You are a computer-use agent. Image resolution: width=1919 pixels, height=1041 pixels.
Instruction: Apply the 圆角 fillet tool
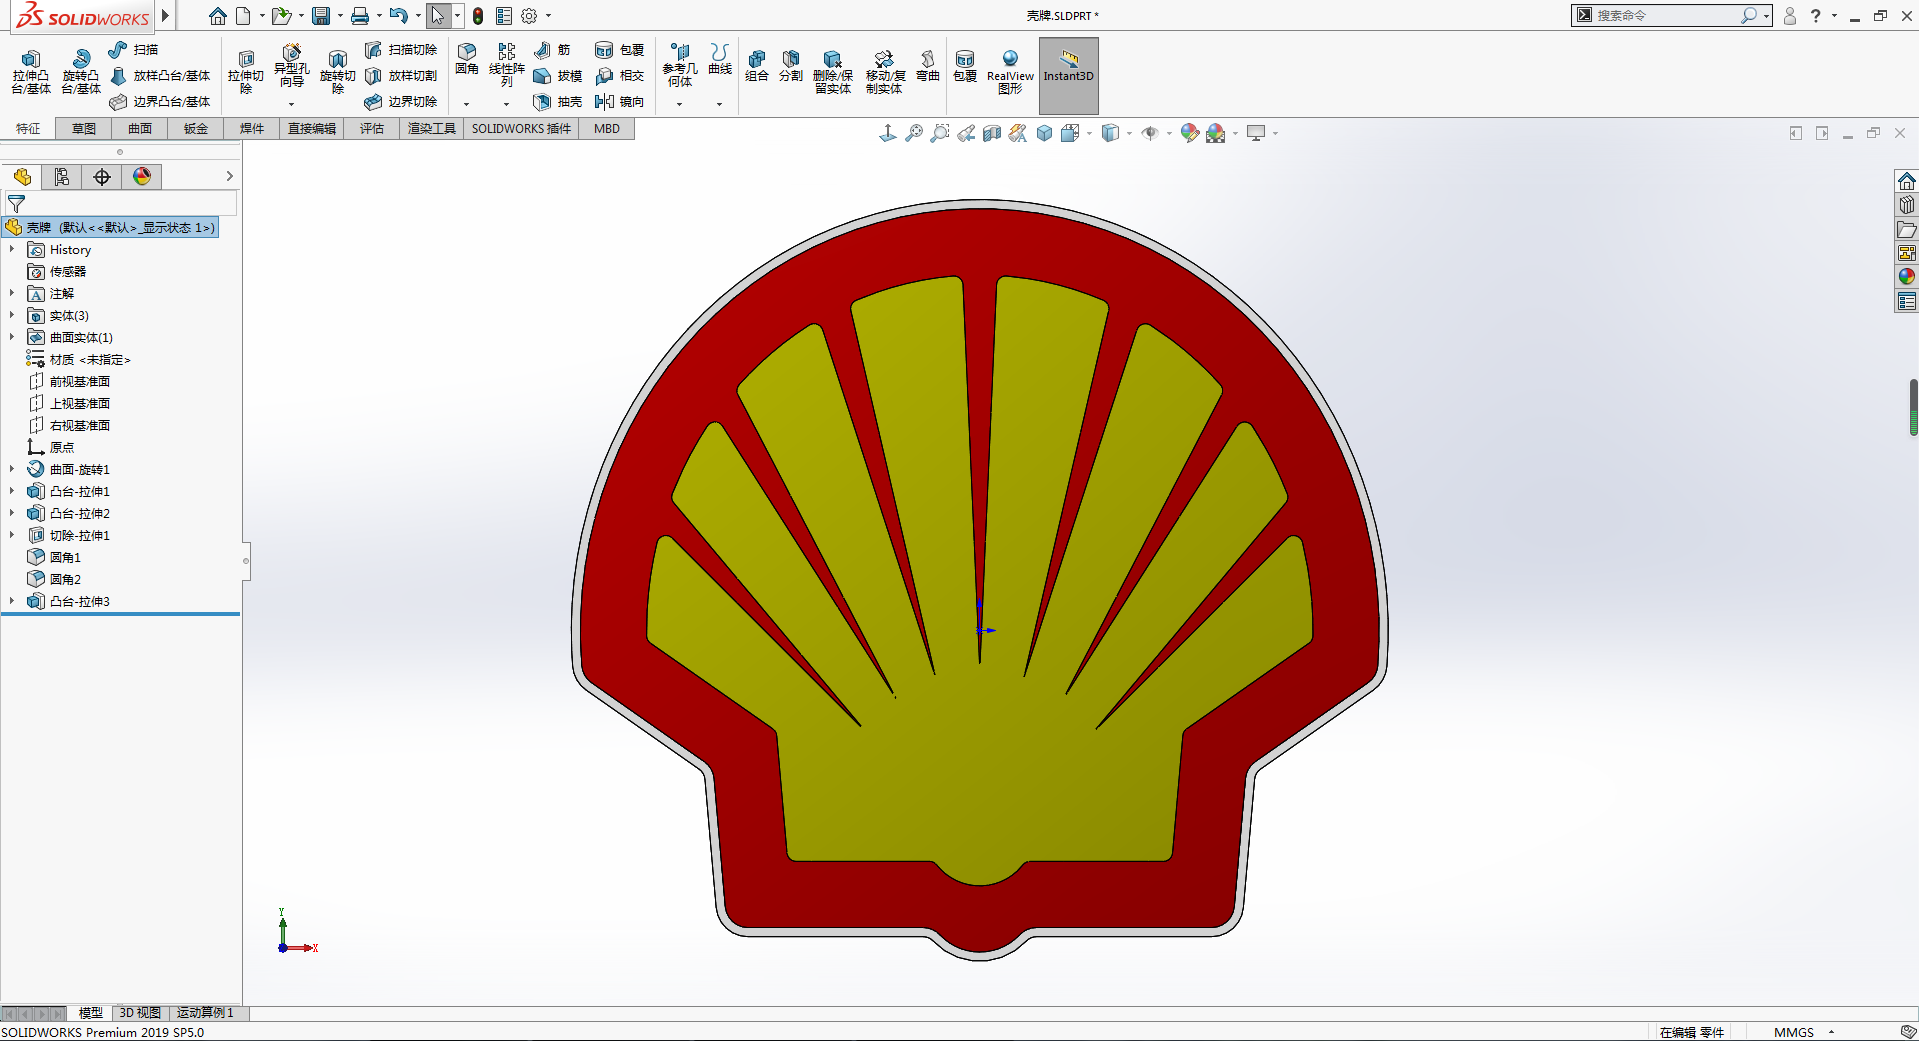click(x=467, y=60)
